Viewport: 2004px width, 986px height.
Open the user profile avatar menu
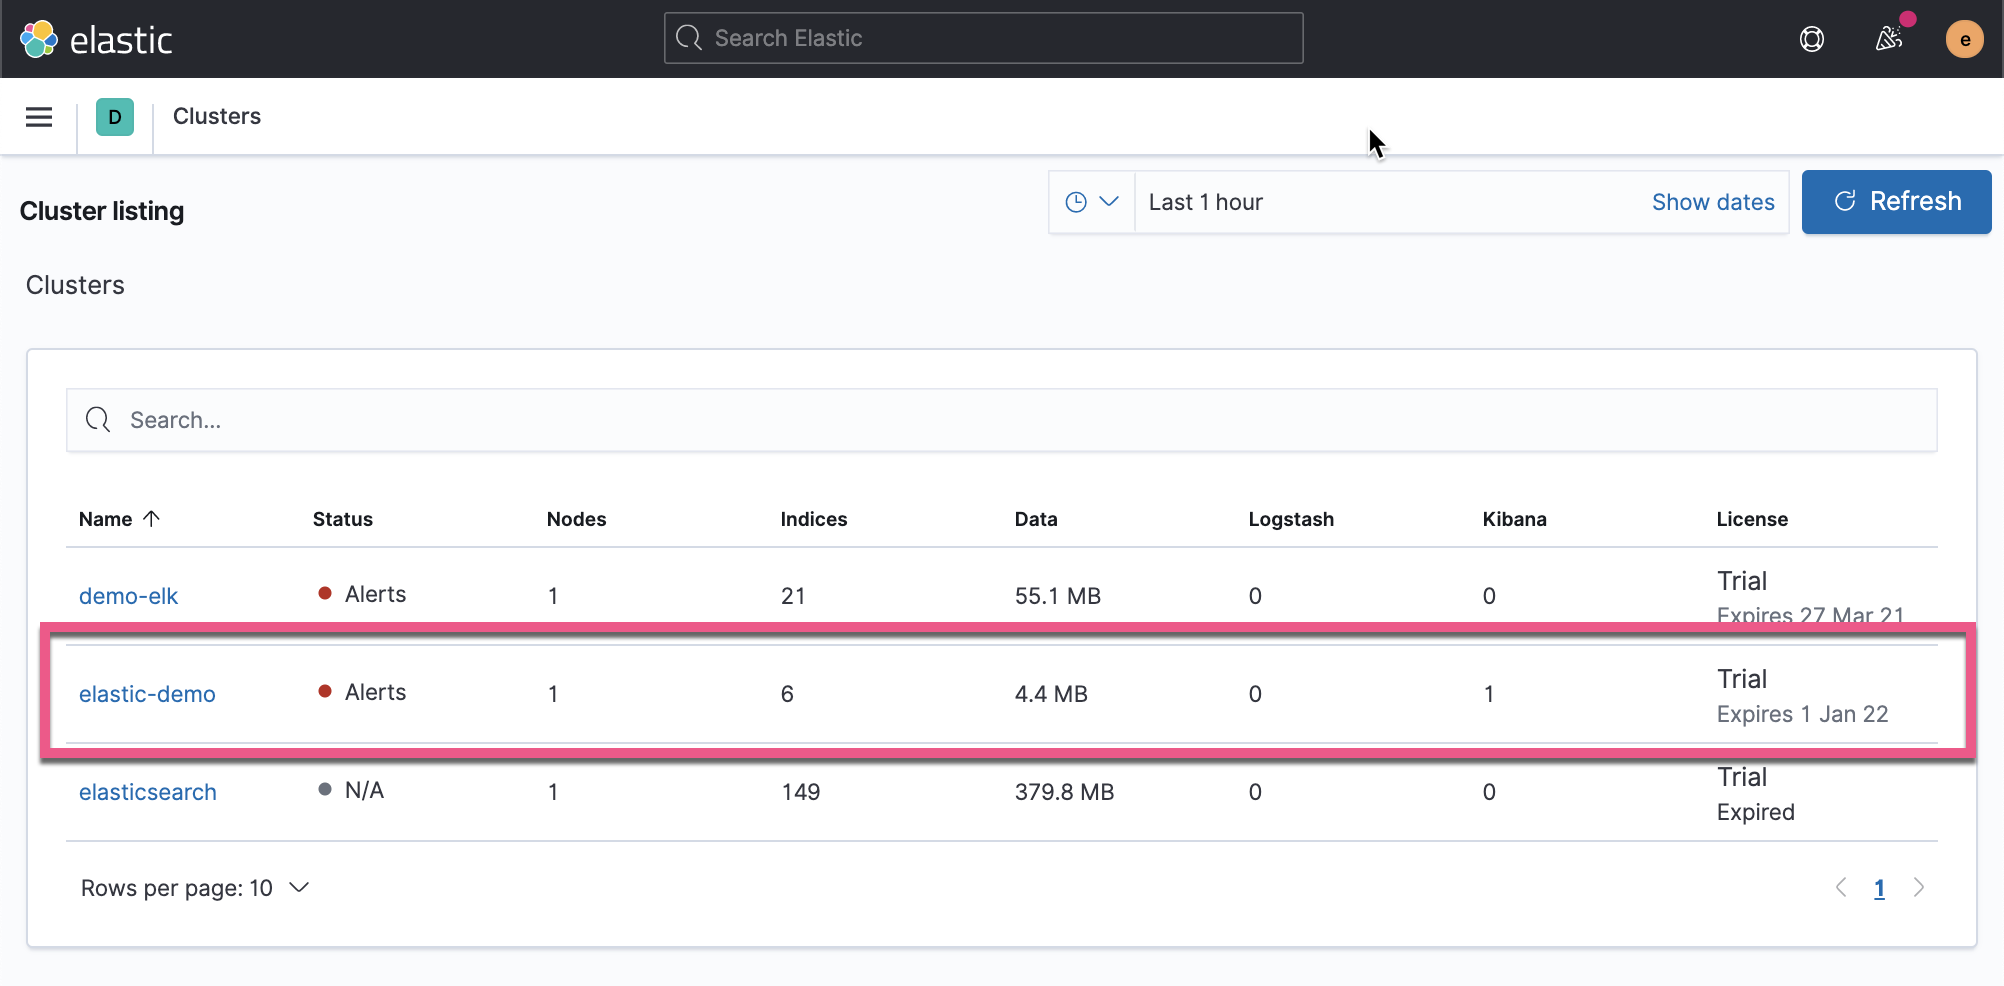tap(1965, 39)
